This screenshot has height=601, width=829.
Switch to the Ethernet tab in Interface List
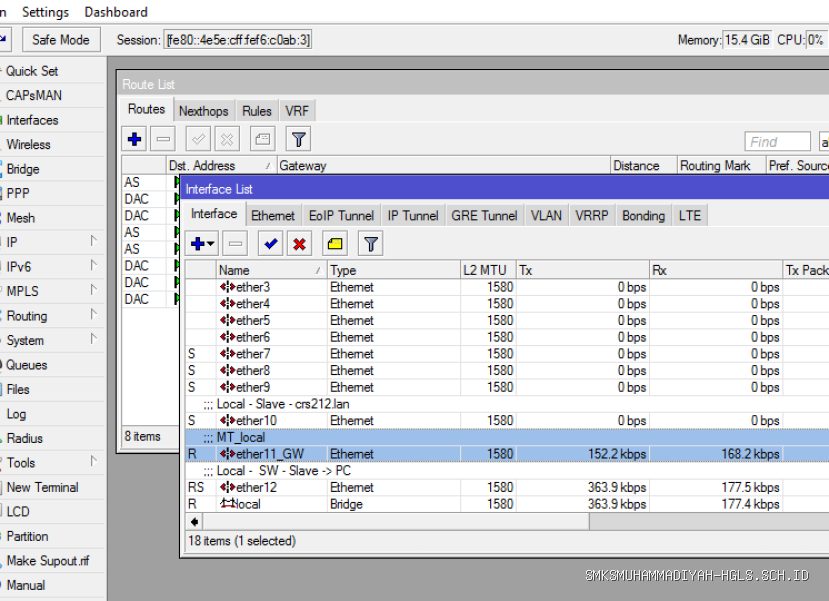(x=273, y=216)
